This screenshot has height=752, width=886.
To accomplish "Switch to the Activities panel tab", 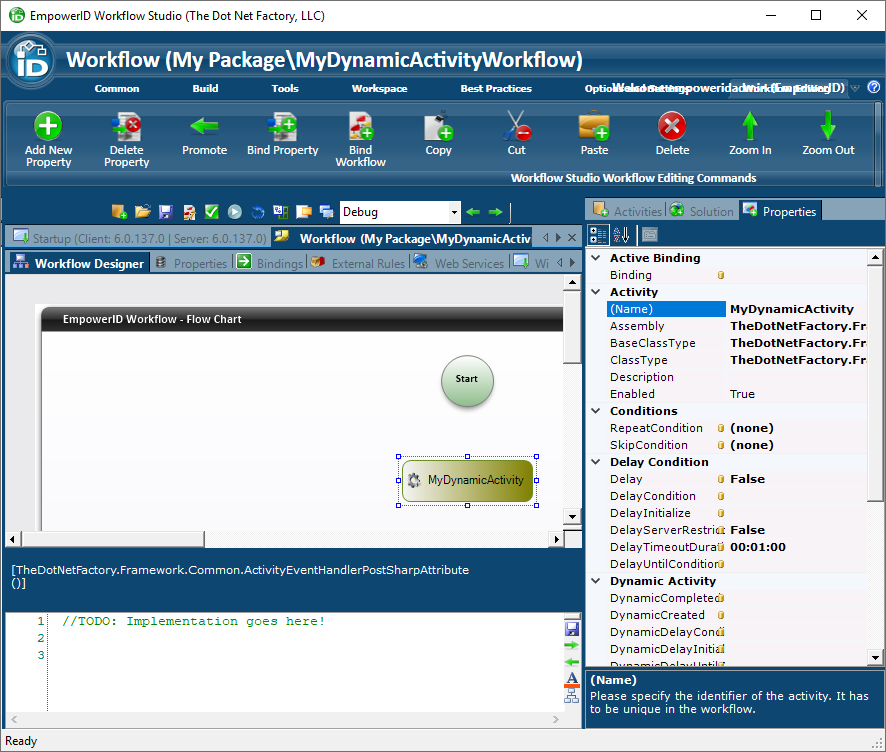I will [627, 211].
